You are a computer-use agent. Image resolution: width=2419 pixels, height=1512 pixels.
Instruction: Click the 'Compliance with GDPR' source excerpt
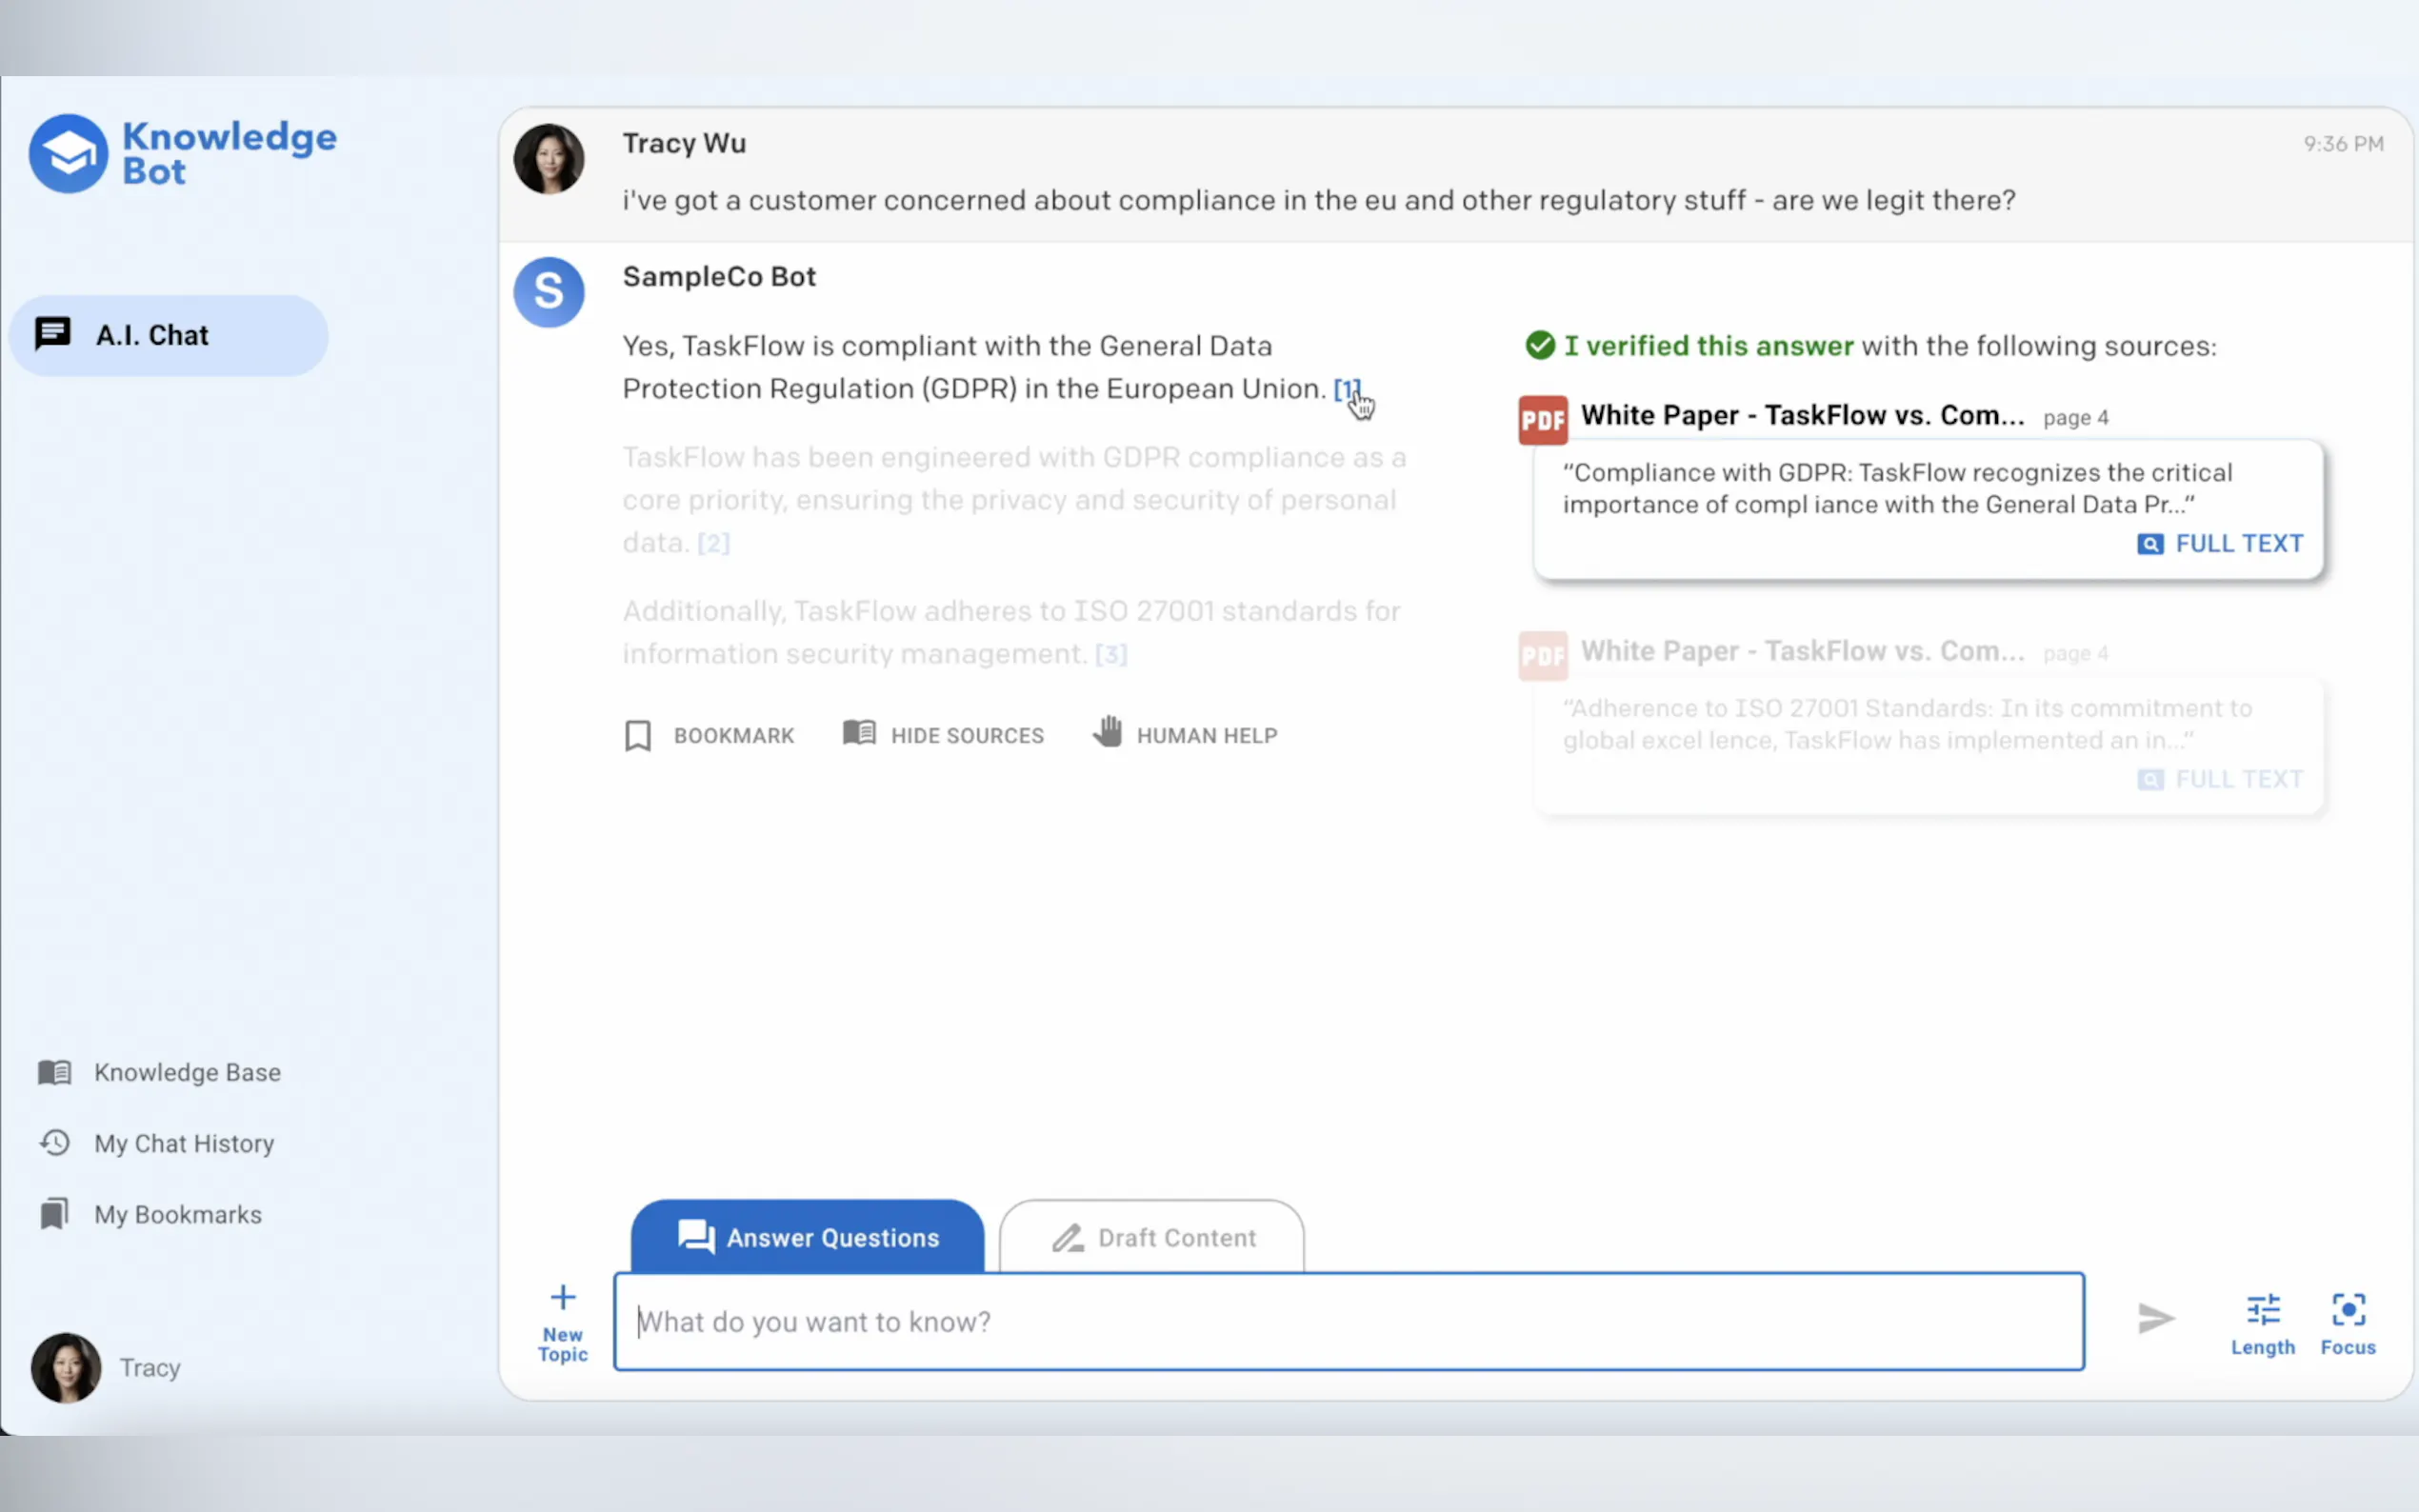pos(1897,488)
